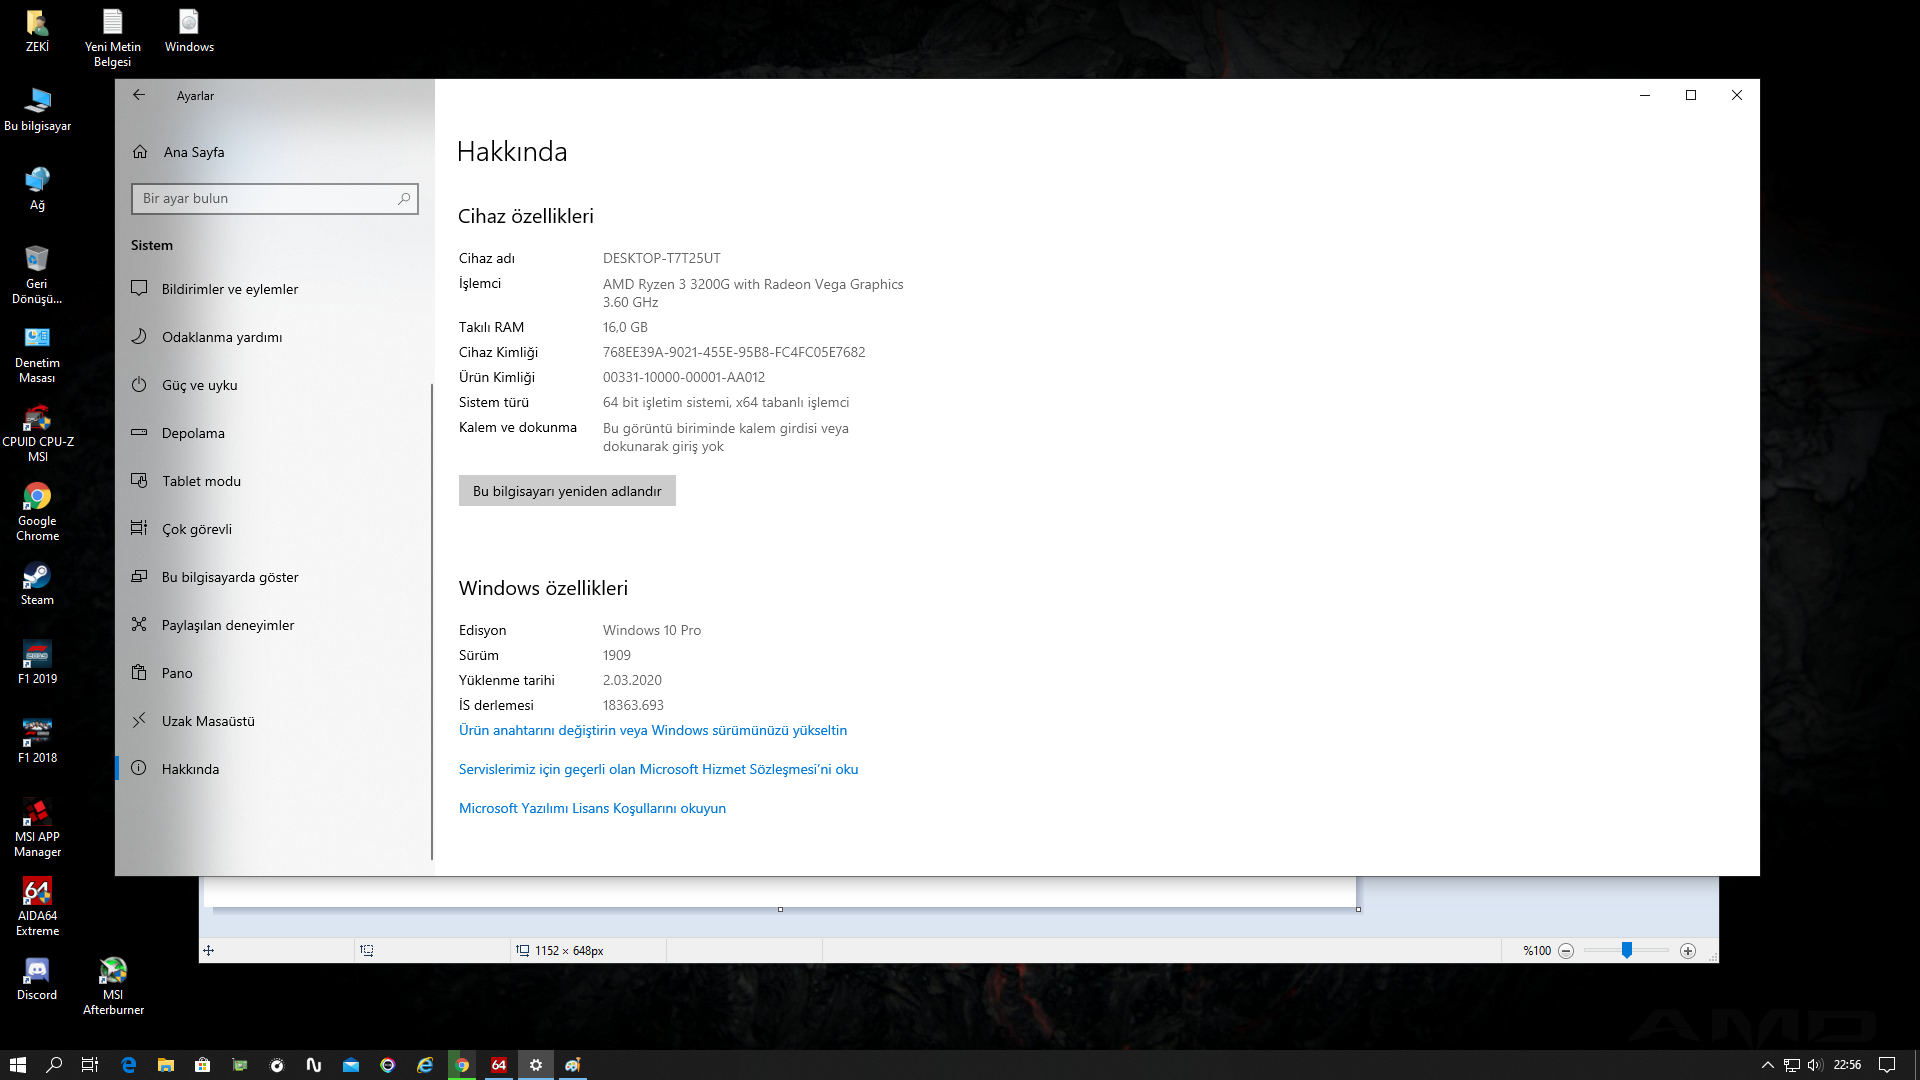Click zoom out minus button in Paint
The image size is (1920, 1080).
[1566, 951]
